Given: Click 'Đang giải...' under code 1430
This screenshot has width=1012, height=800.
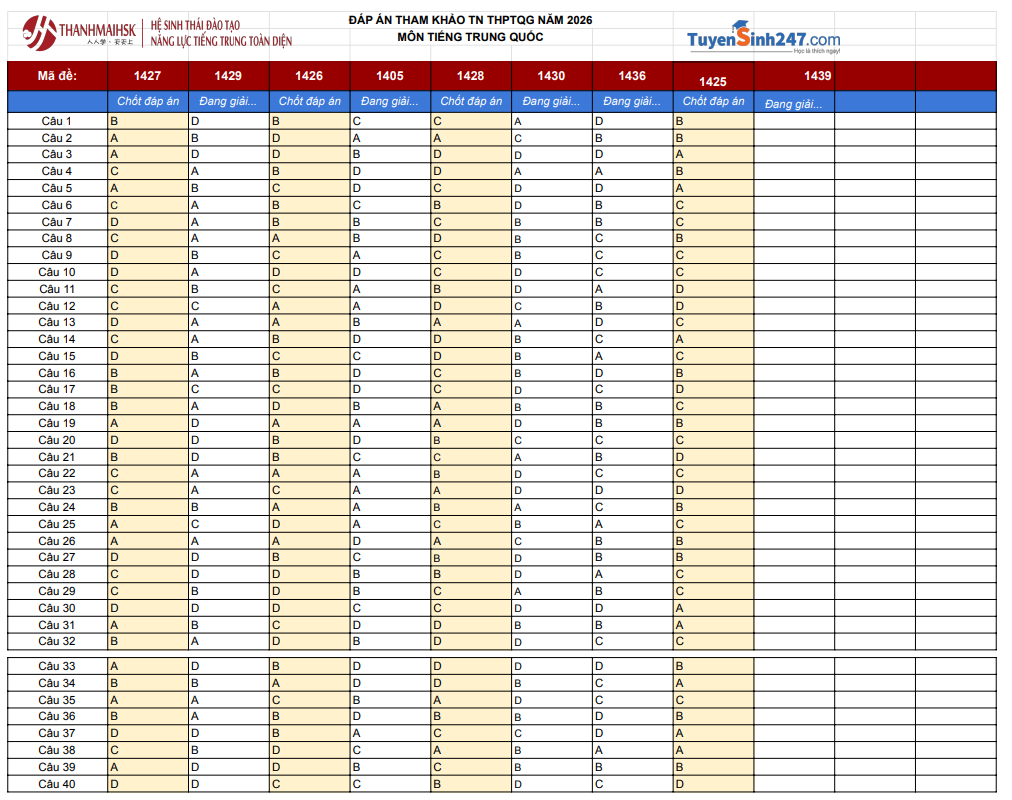Looking at the screenshot, I should 551,101.
